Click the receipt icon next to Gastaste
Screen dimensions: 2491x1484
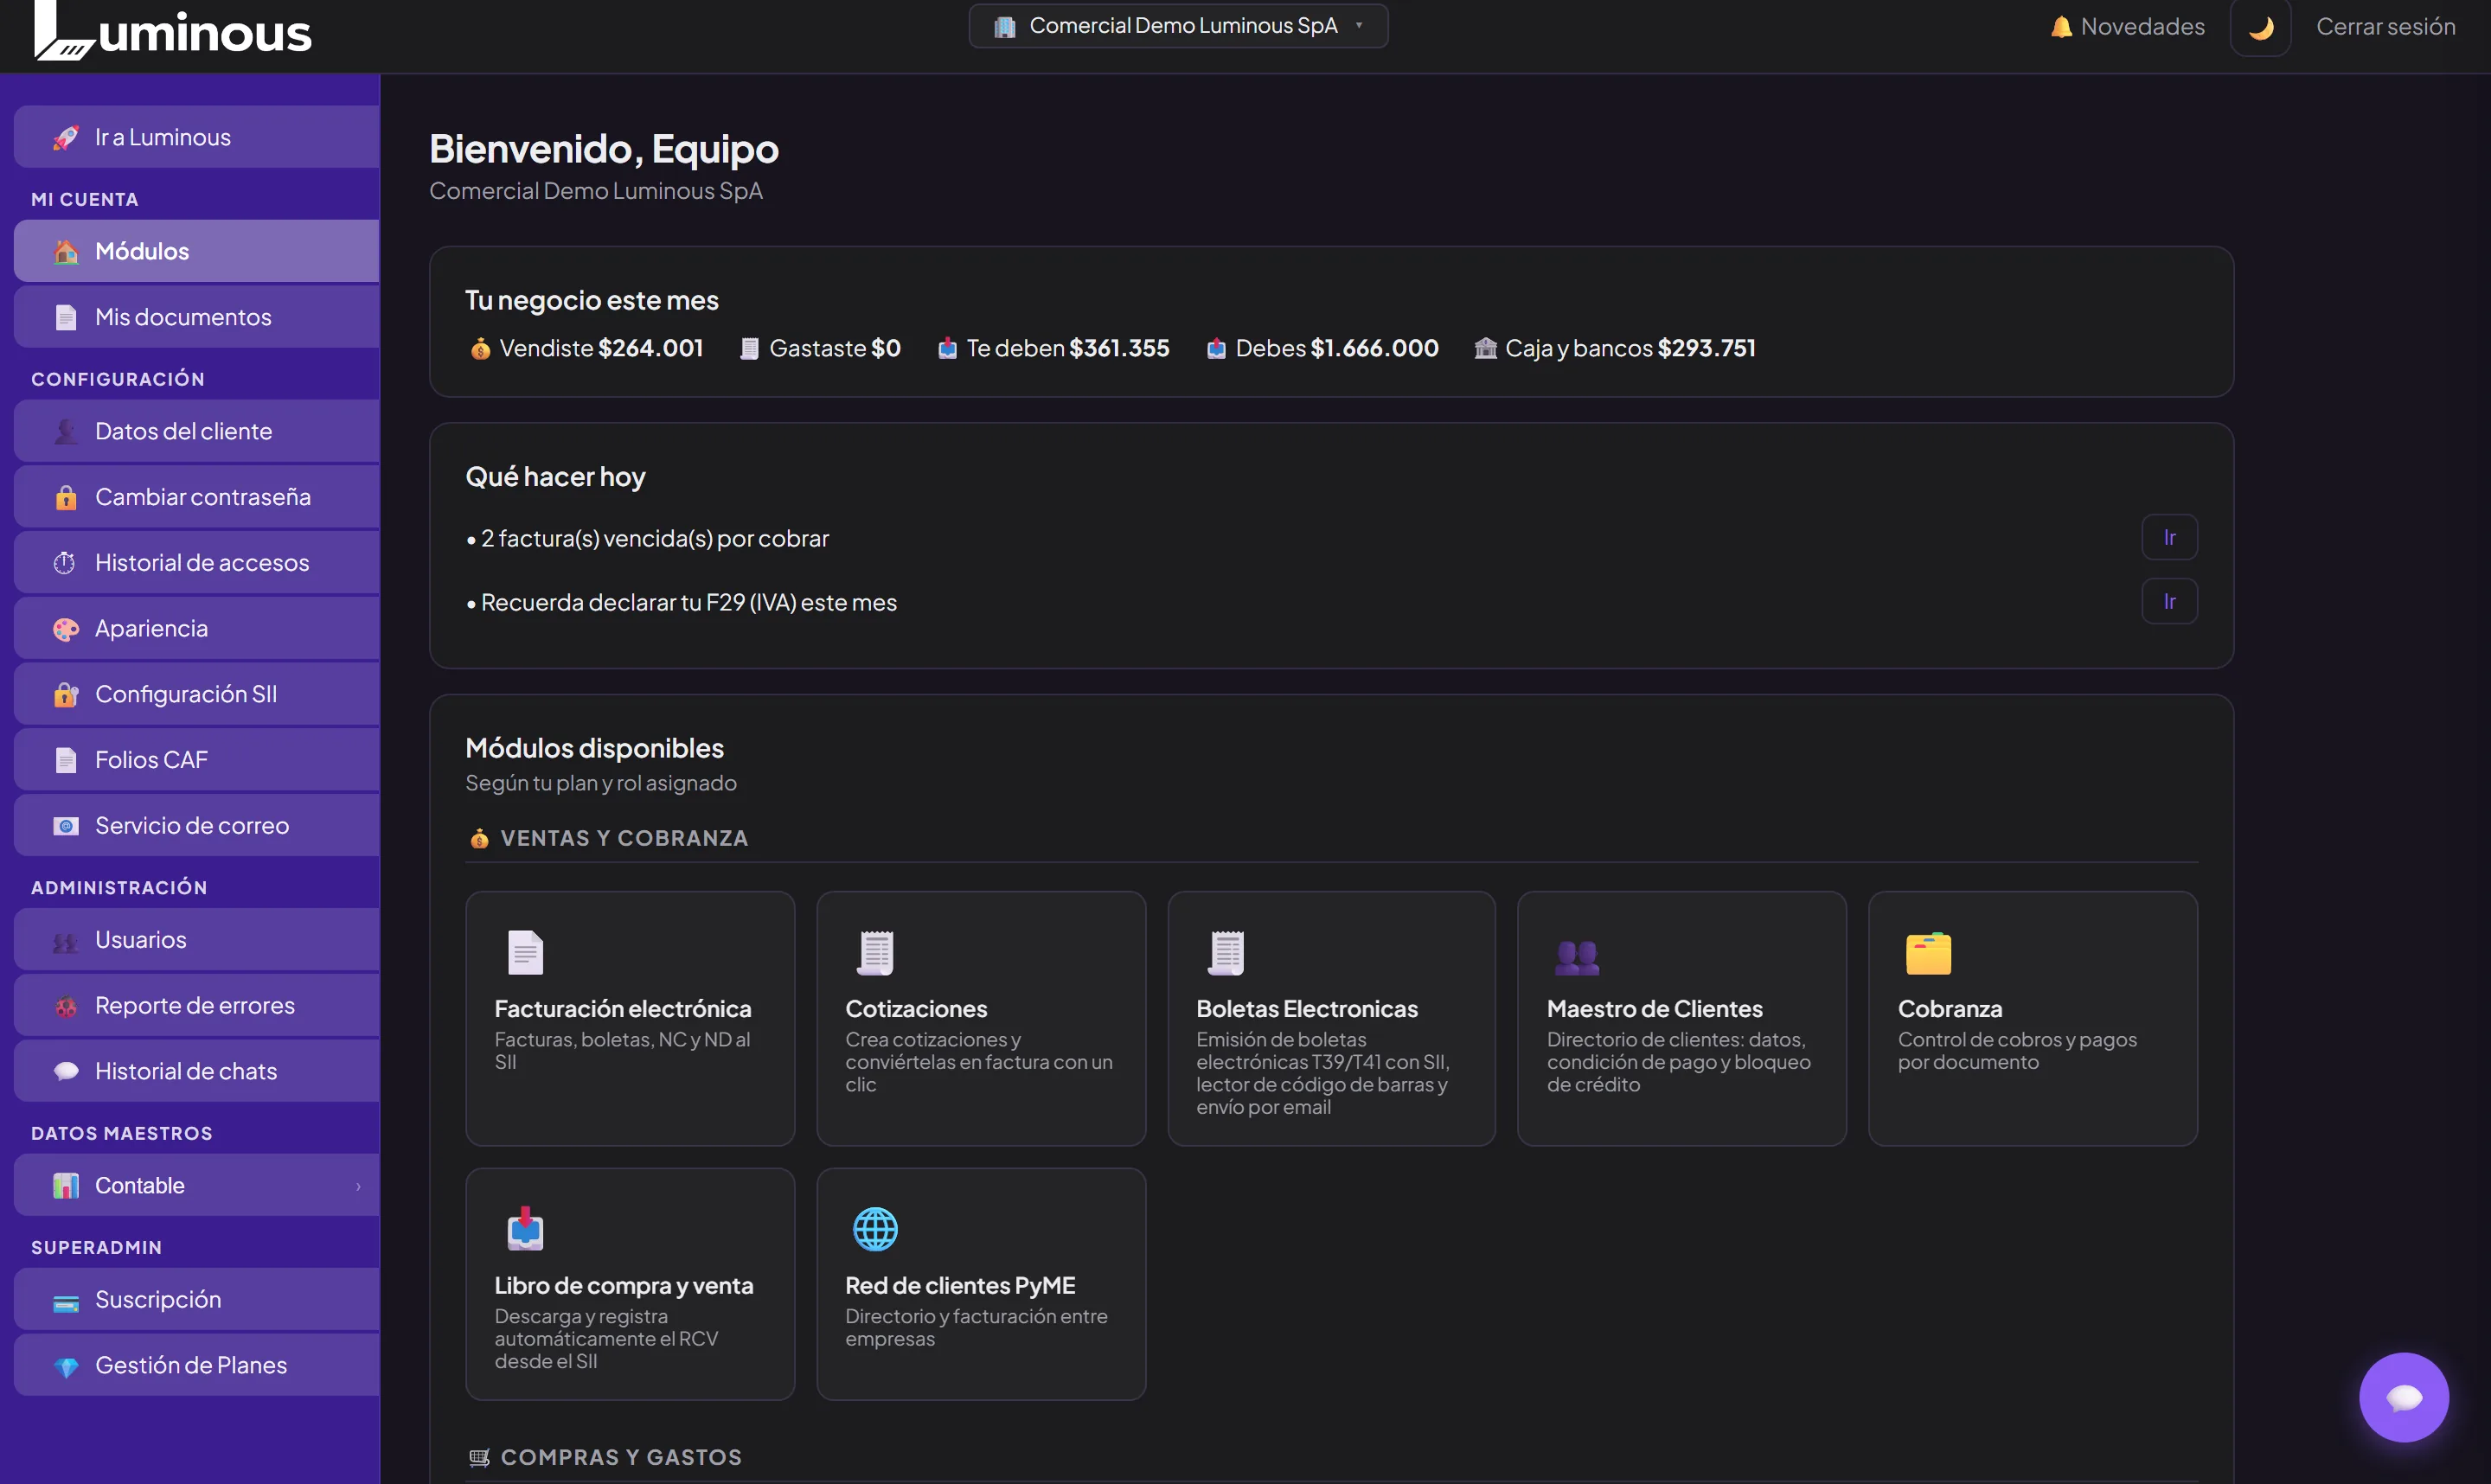coord(749,349)
